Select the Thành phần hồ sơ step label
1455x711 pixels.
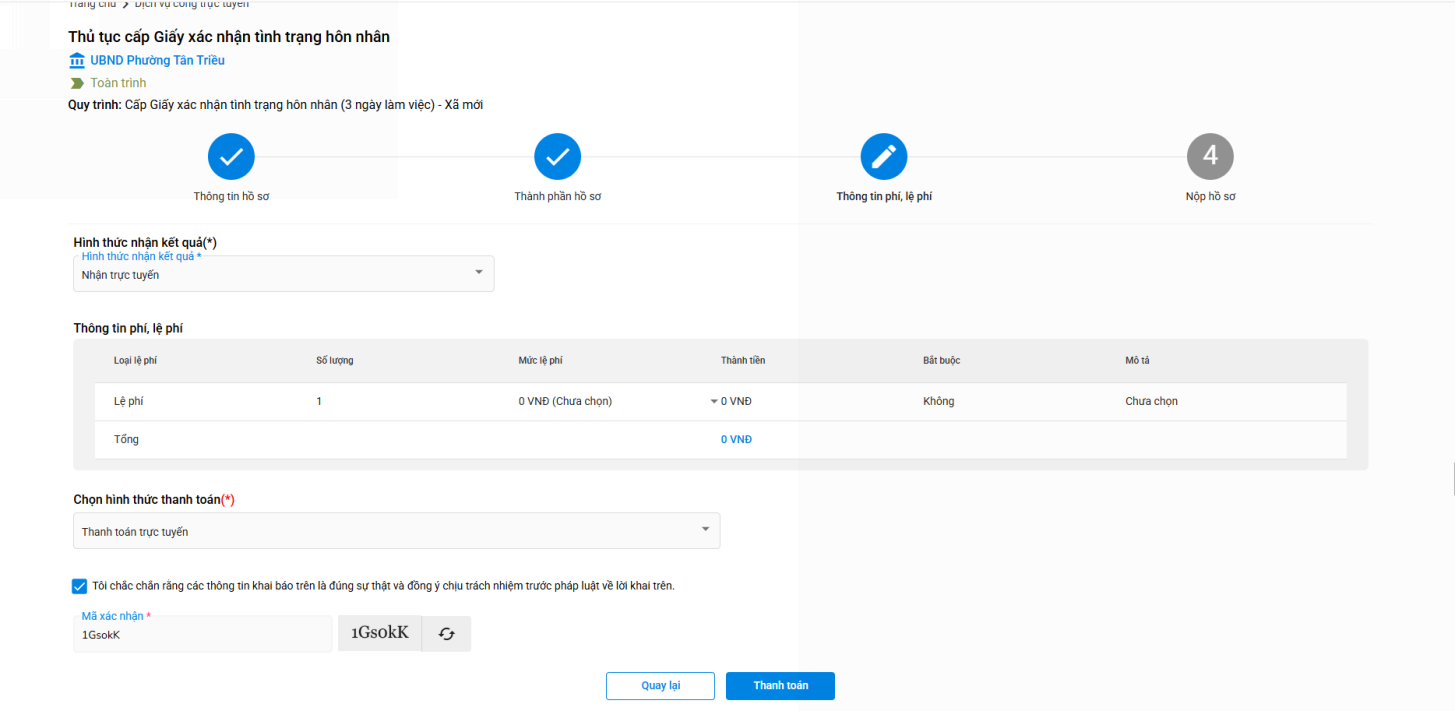click(x=557, y=197)
